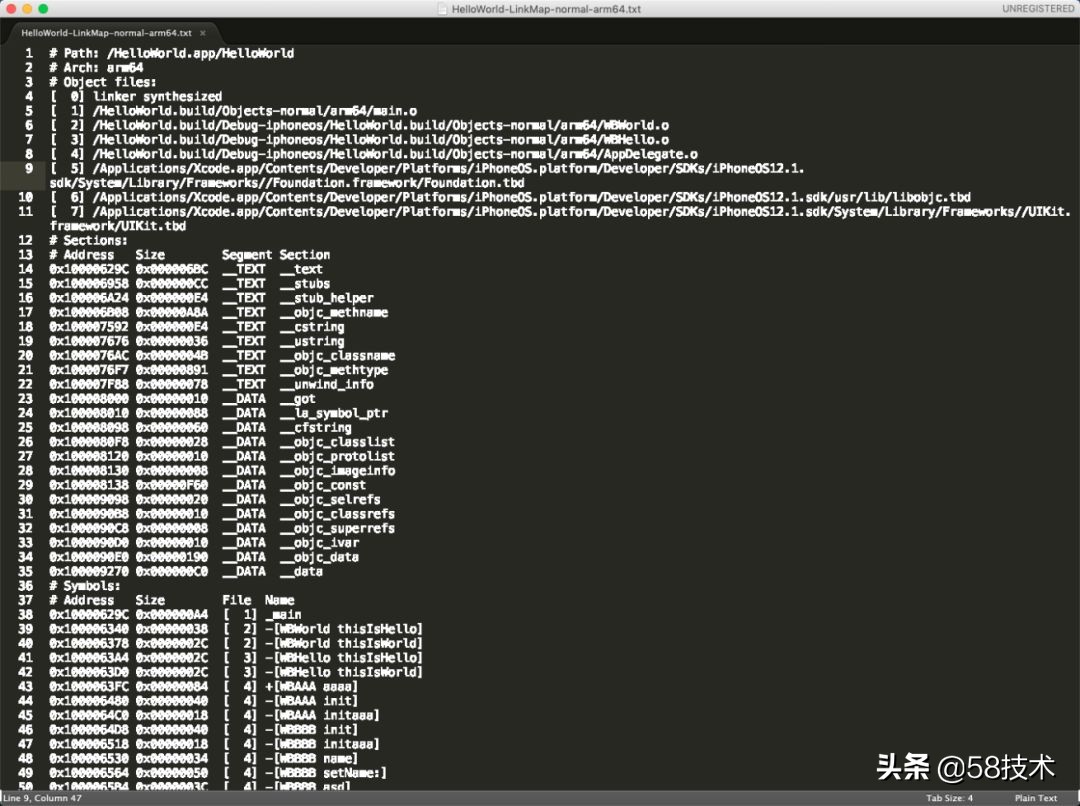Image resolution: width=1080 pixels, height=806 pixels.
Task: Click the libobjc.tbd library path
Action: tap(532, 197)
